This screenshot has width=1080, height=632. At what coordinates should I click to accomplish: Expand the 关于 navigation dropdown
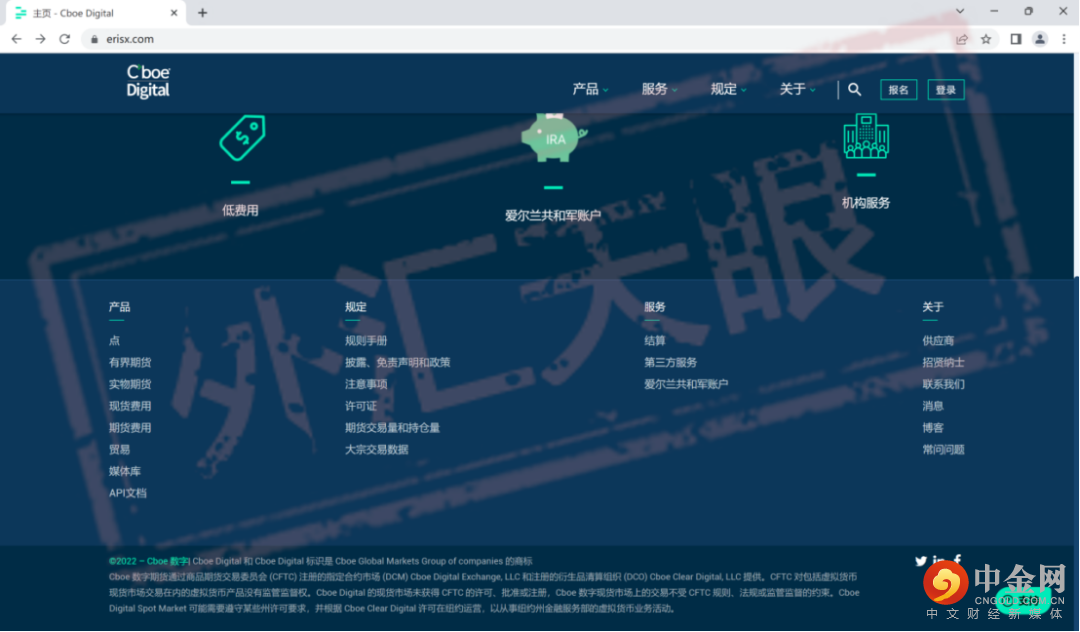point(794,89)
